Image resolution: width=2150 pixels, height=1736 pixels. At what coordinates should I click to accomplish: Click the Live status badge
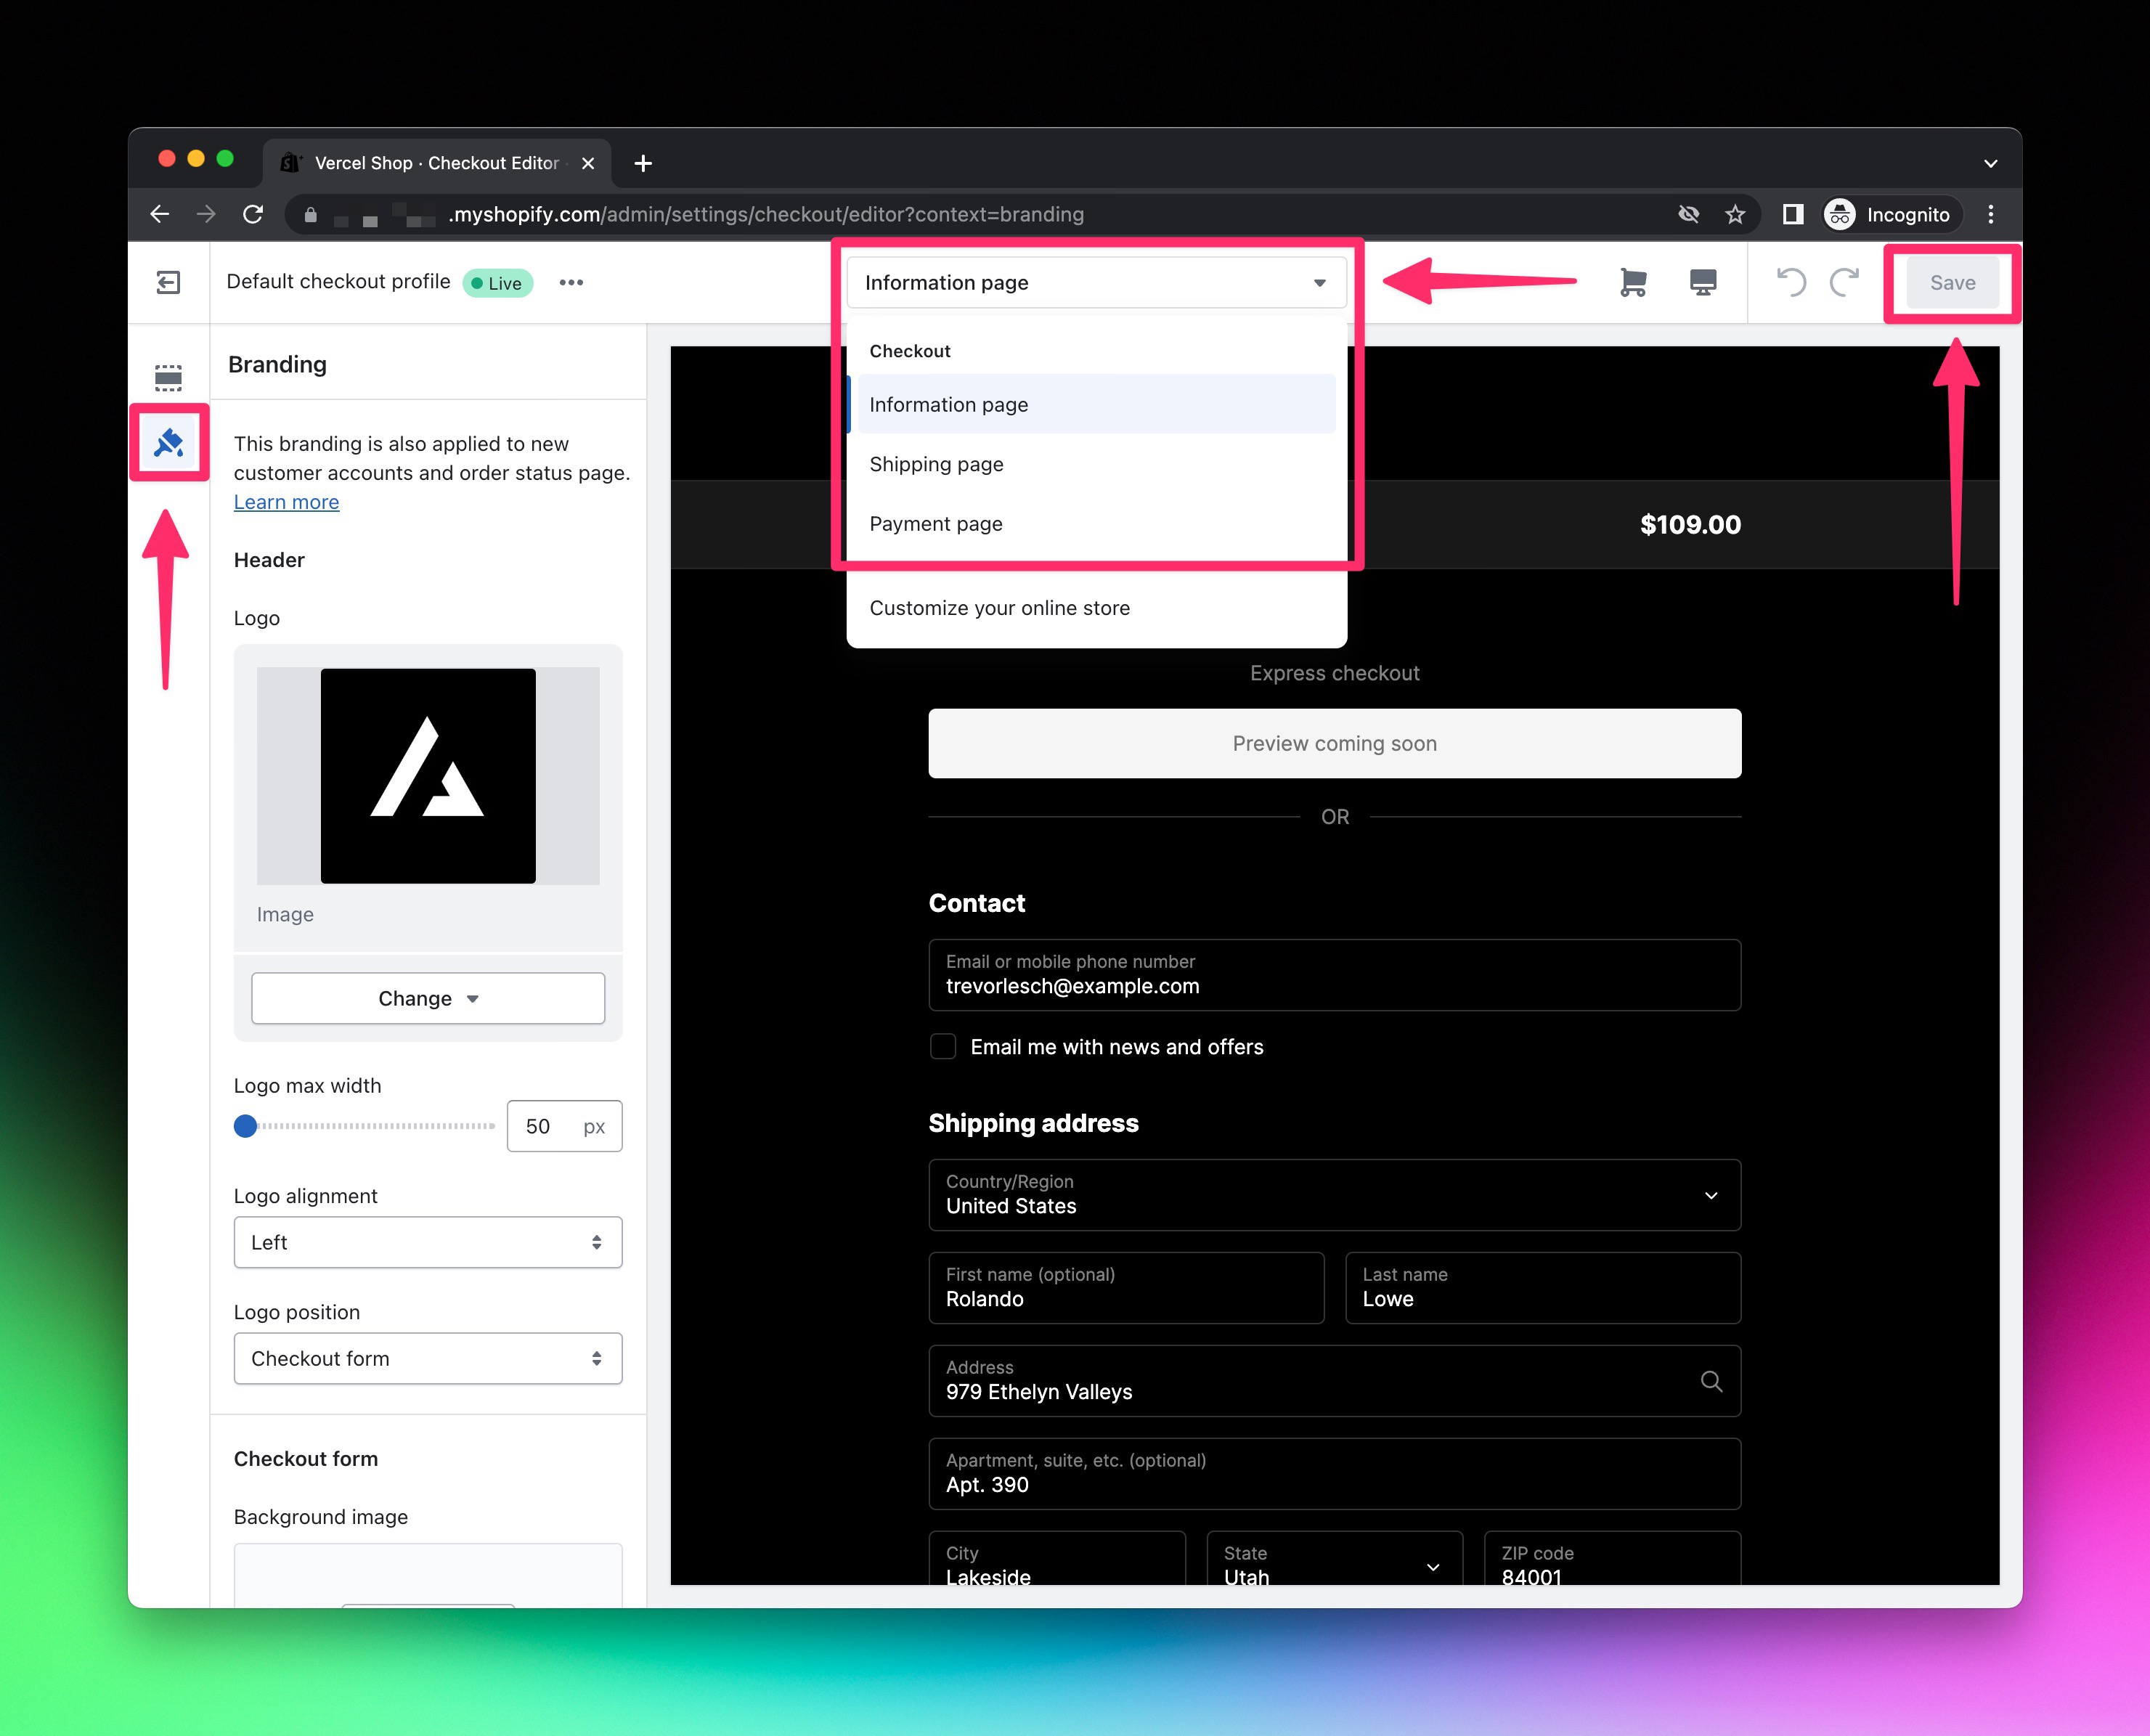(x=497, y=283)
